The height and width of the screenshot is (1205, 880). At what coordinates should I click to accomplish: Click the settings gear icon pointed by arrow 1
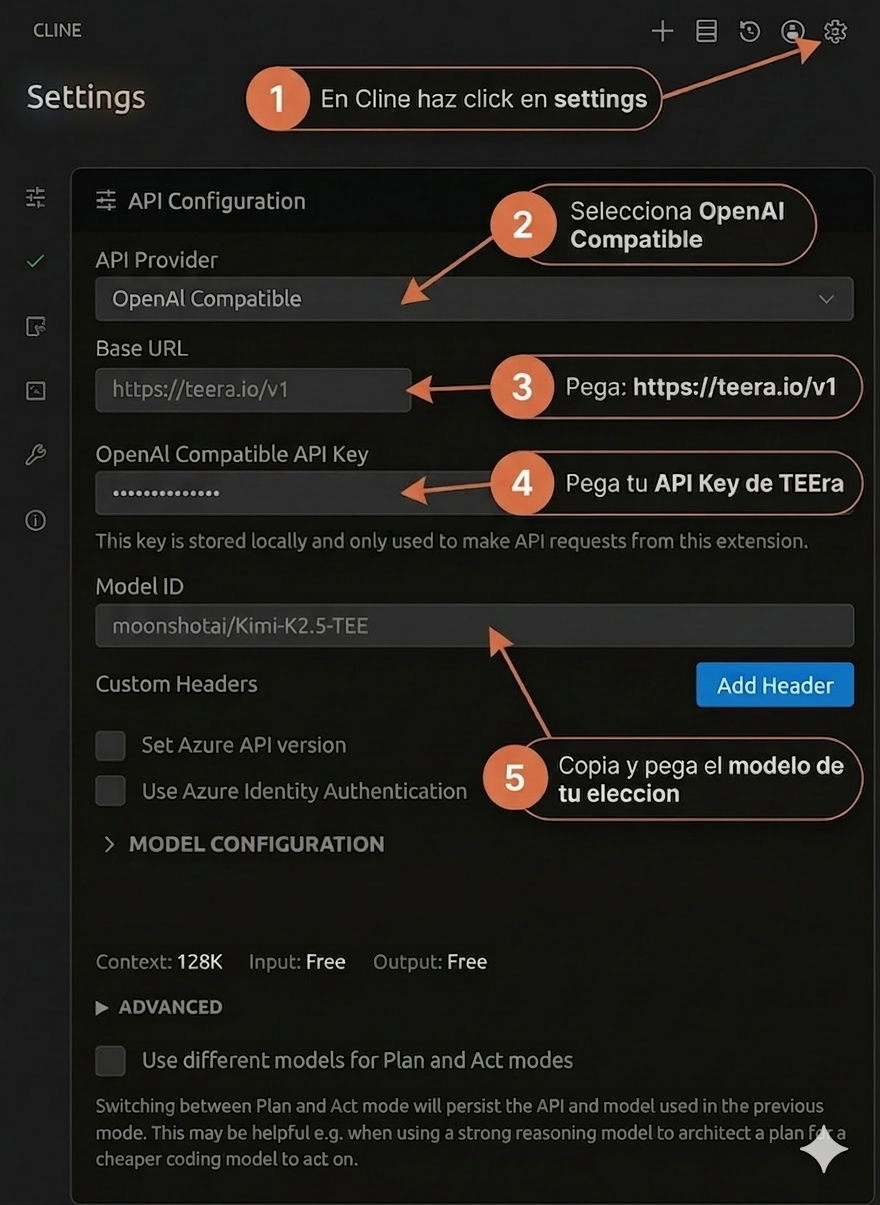point(835,31)
